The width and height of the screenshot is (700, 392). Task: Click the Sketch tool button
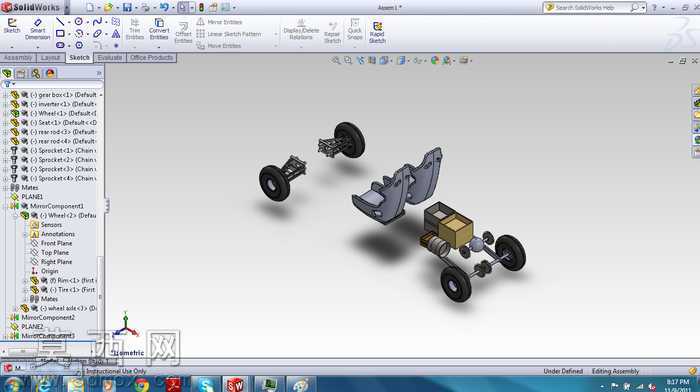tap(12, 26)
